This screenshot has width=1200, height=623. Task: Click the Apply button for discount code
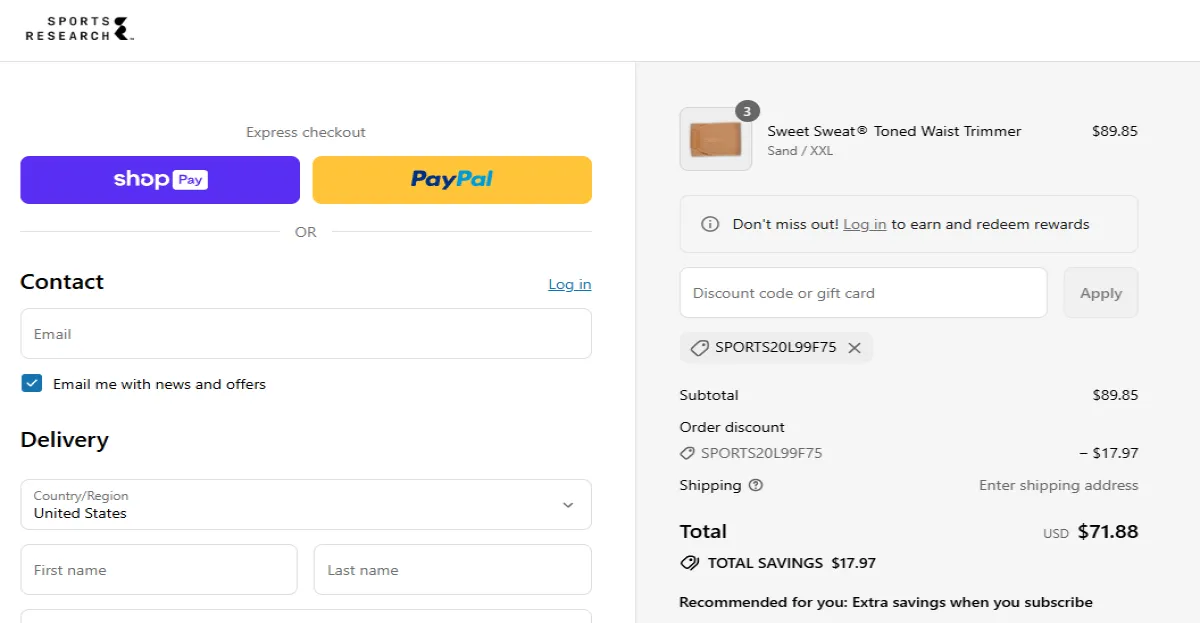(x=1100, y=292)
